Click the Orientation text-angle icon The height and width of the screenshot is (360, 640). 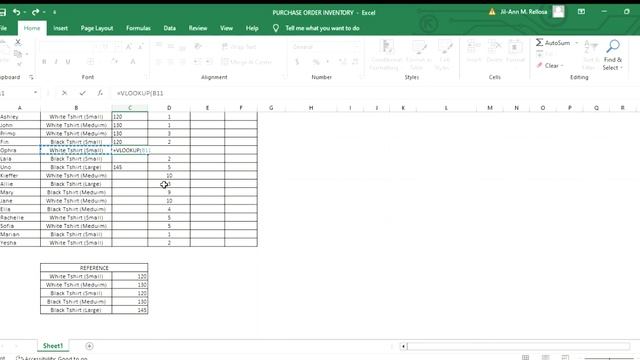point(198,46)
